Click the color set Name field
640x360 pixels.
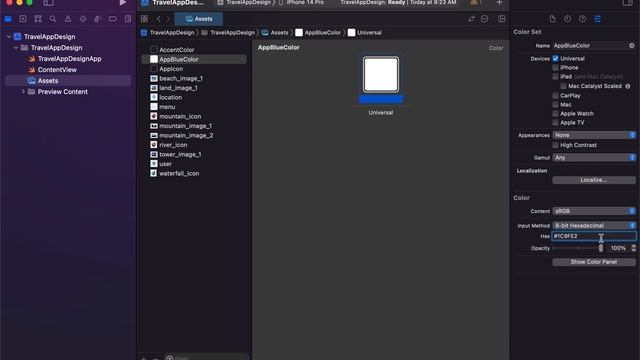591,46
